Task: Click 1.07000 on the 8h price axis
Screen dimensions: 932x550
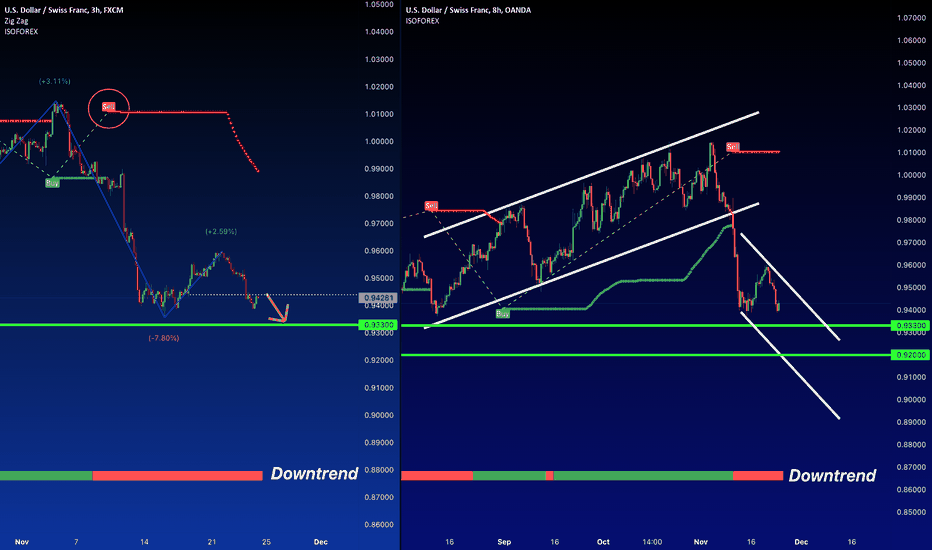Action: (x=911, y=18)
